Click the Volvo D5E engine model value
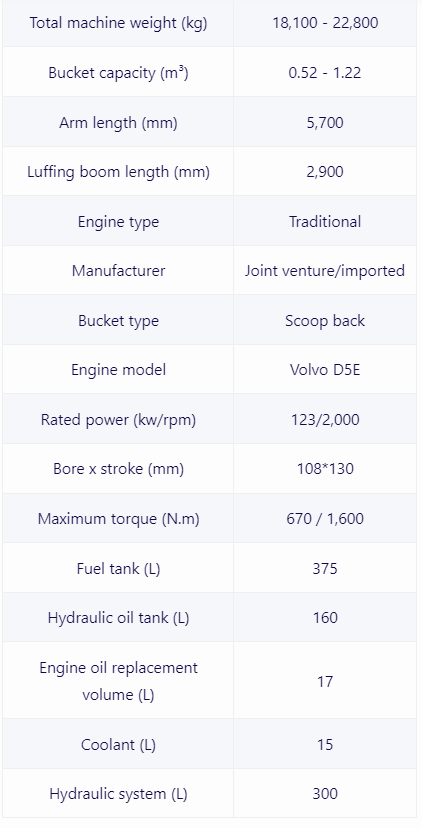422x828 pixels. tap(325, 370)
